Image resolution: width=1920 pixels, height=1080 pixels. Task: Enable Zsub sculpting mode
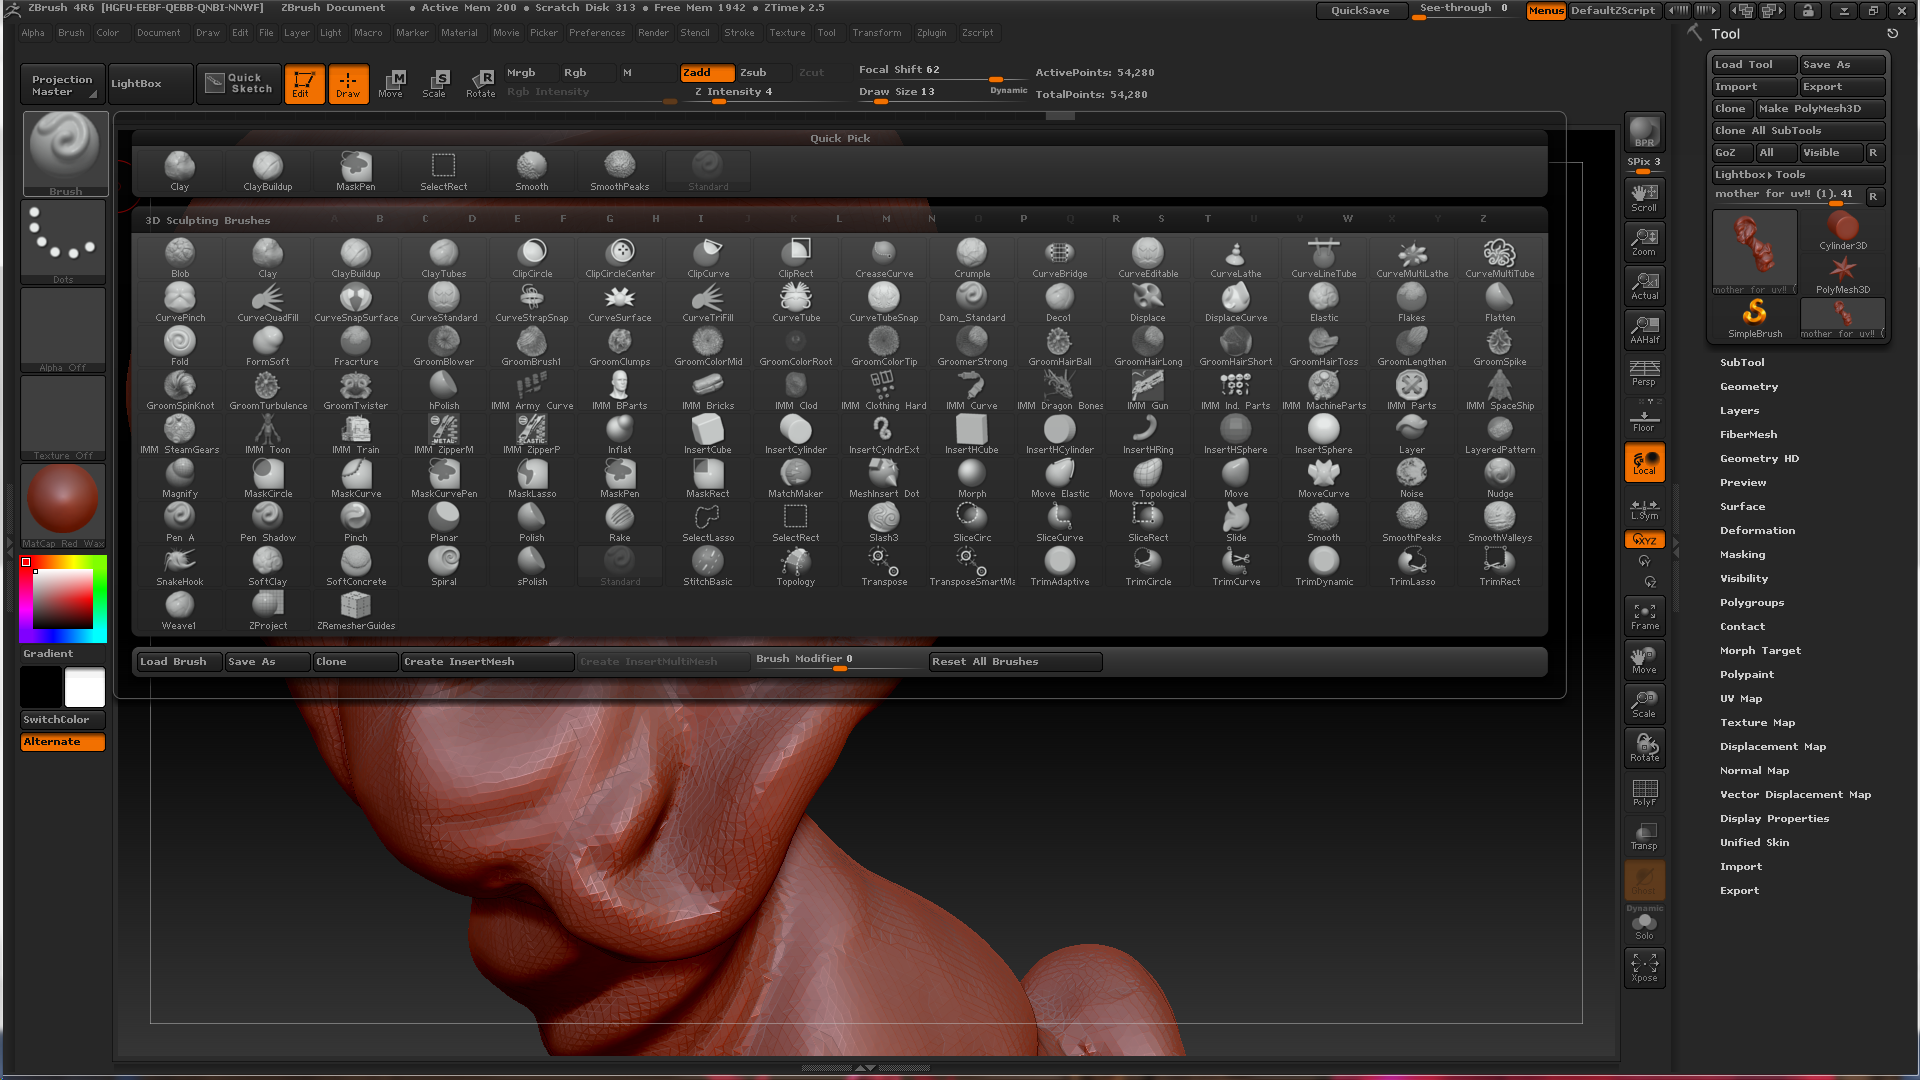click(764, 73)
